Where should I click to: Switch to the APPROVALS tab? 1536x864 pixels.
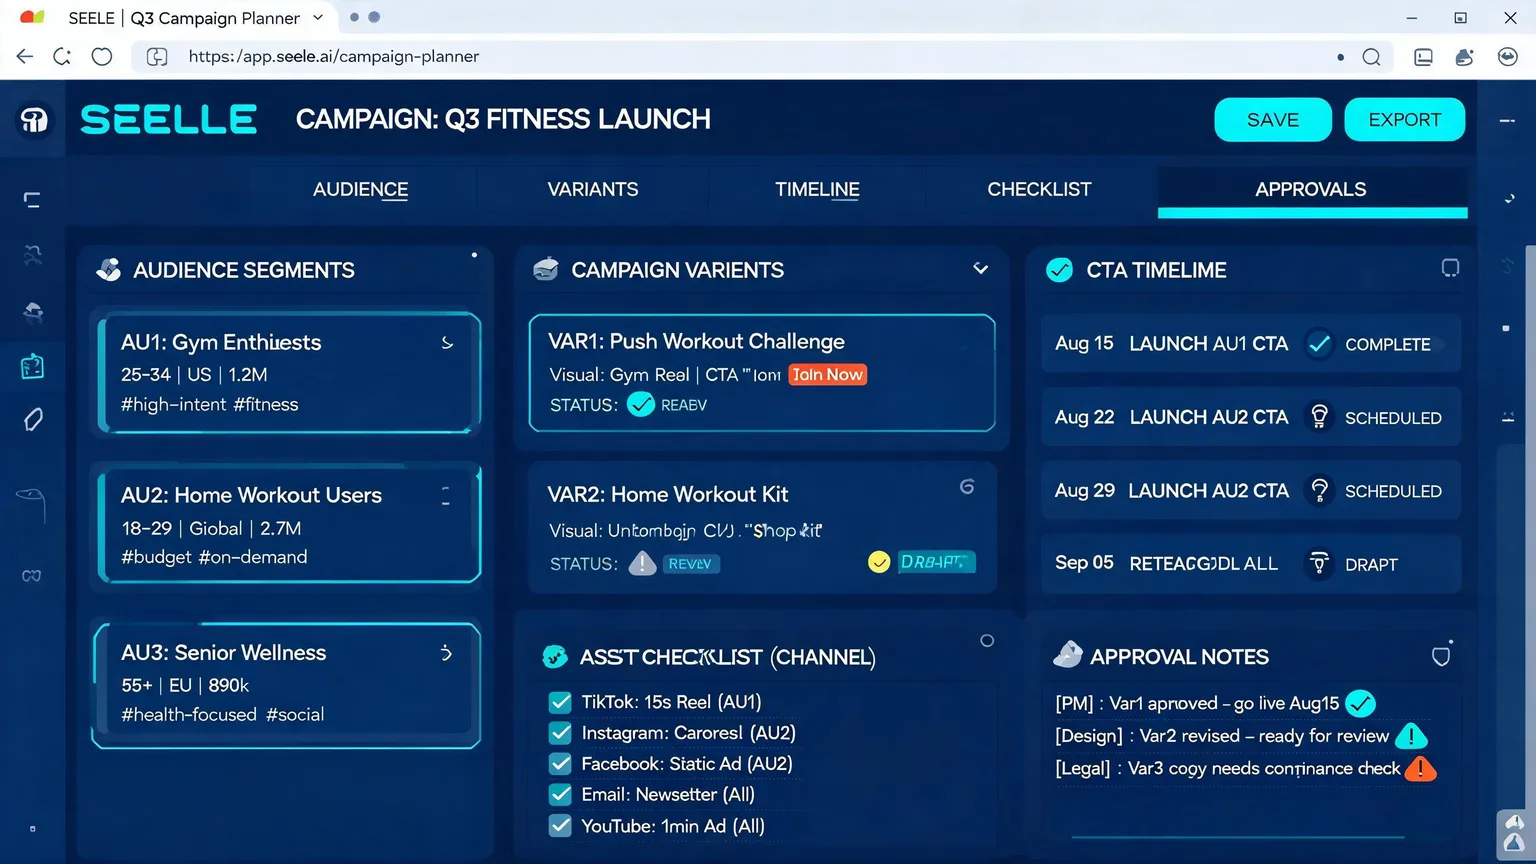(1312, 190)
